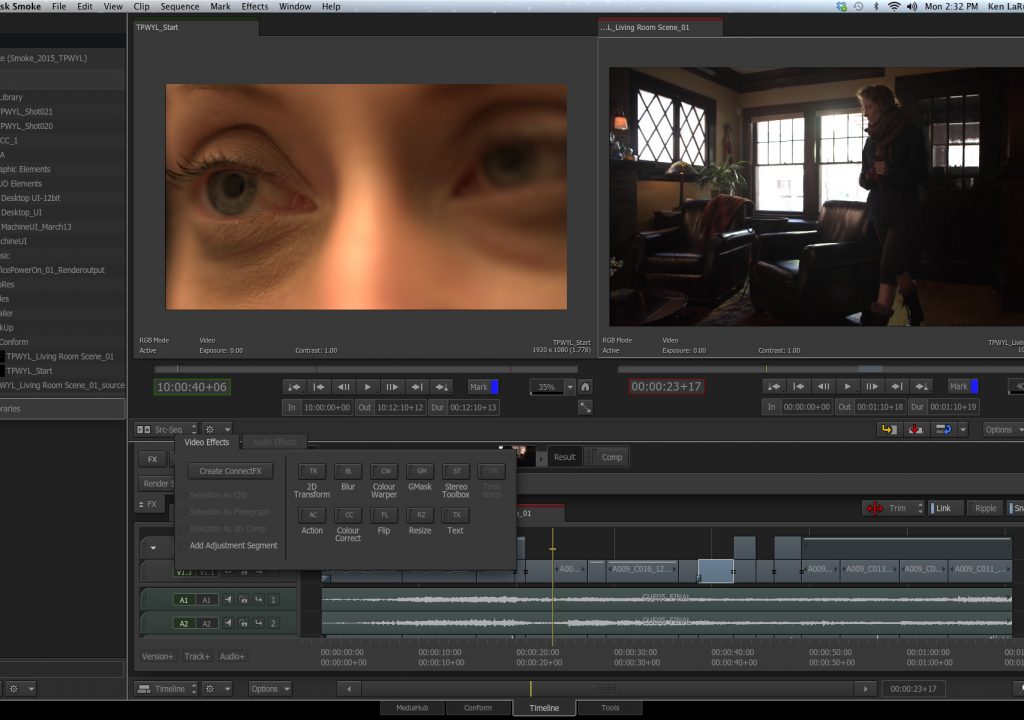Toggle the Ripple mode button
The width and height of the screenshot is (1024, 720).
tap(985, 508)
